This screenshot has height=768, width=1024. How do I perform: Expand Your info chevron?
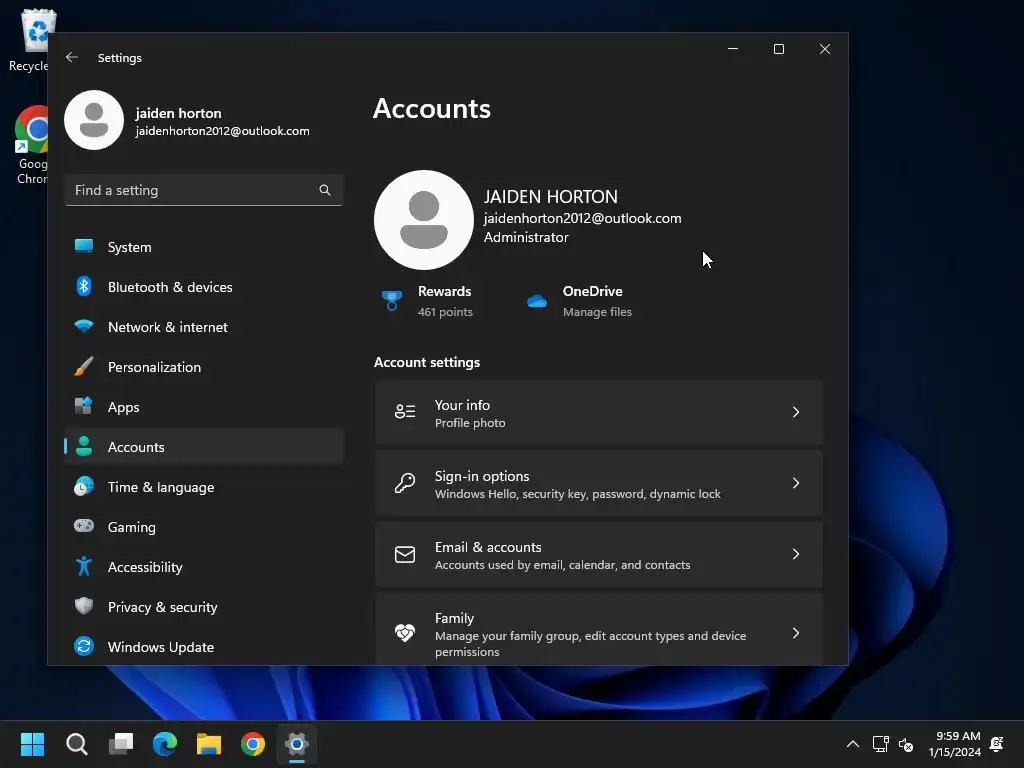pyautogui.click(x=795, y=411)
